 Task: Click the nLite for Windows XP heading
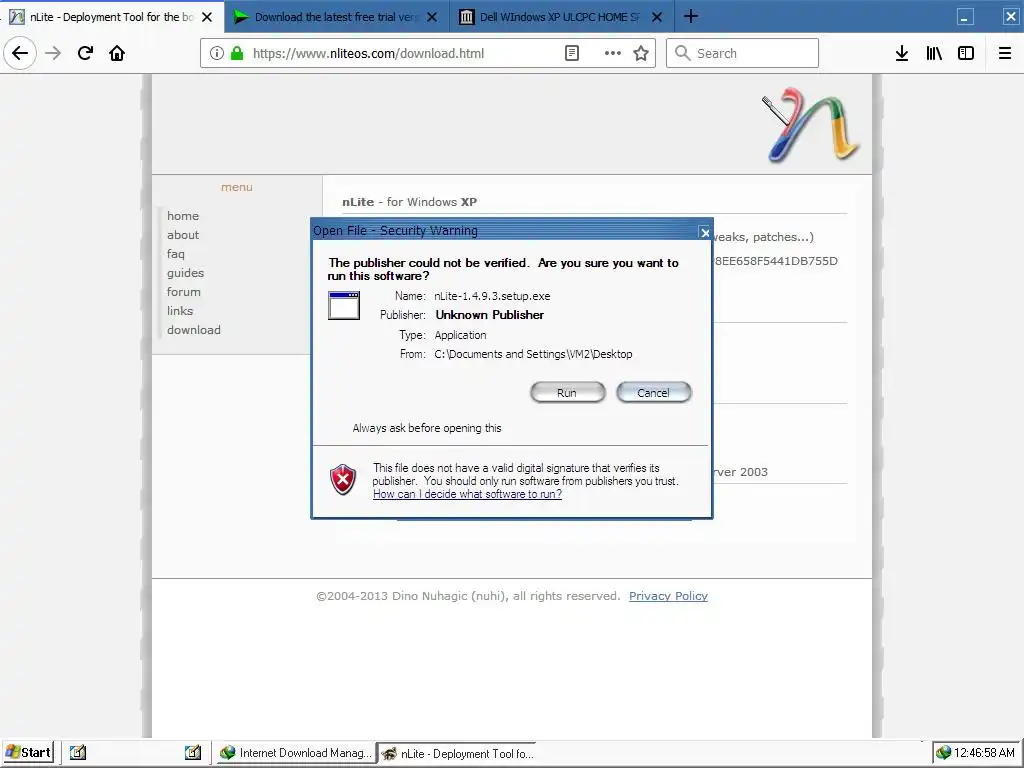pos(409,202)
